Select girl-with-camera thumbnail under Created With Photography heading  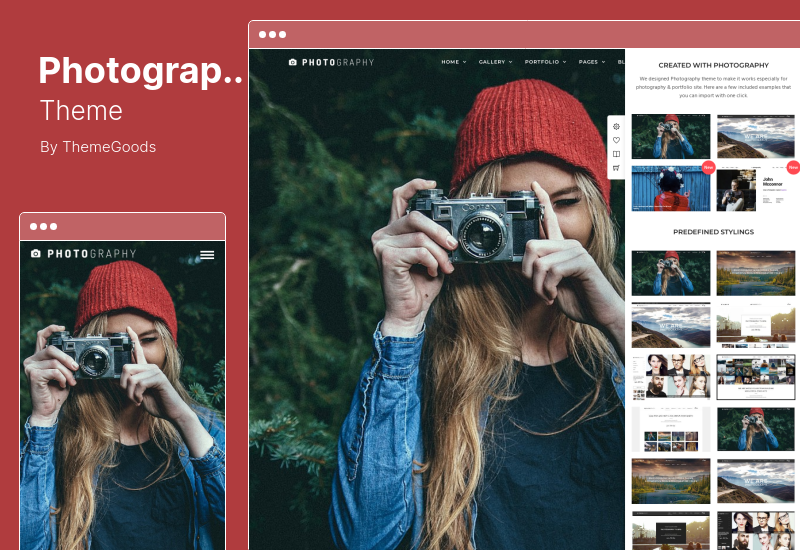tap(671, 137)
